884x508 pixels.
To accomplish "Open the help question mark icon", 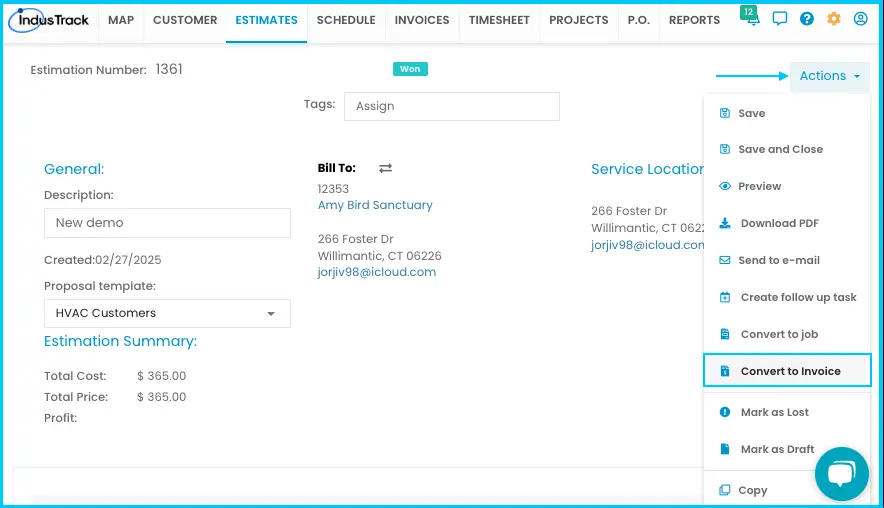I will click(x=807, y=19).
